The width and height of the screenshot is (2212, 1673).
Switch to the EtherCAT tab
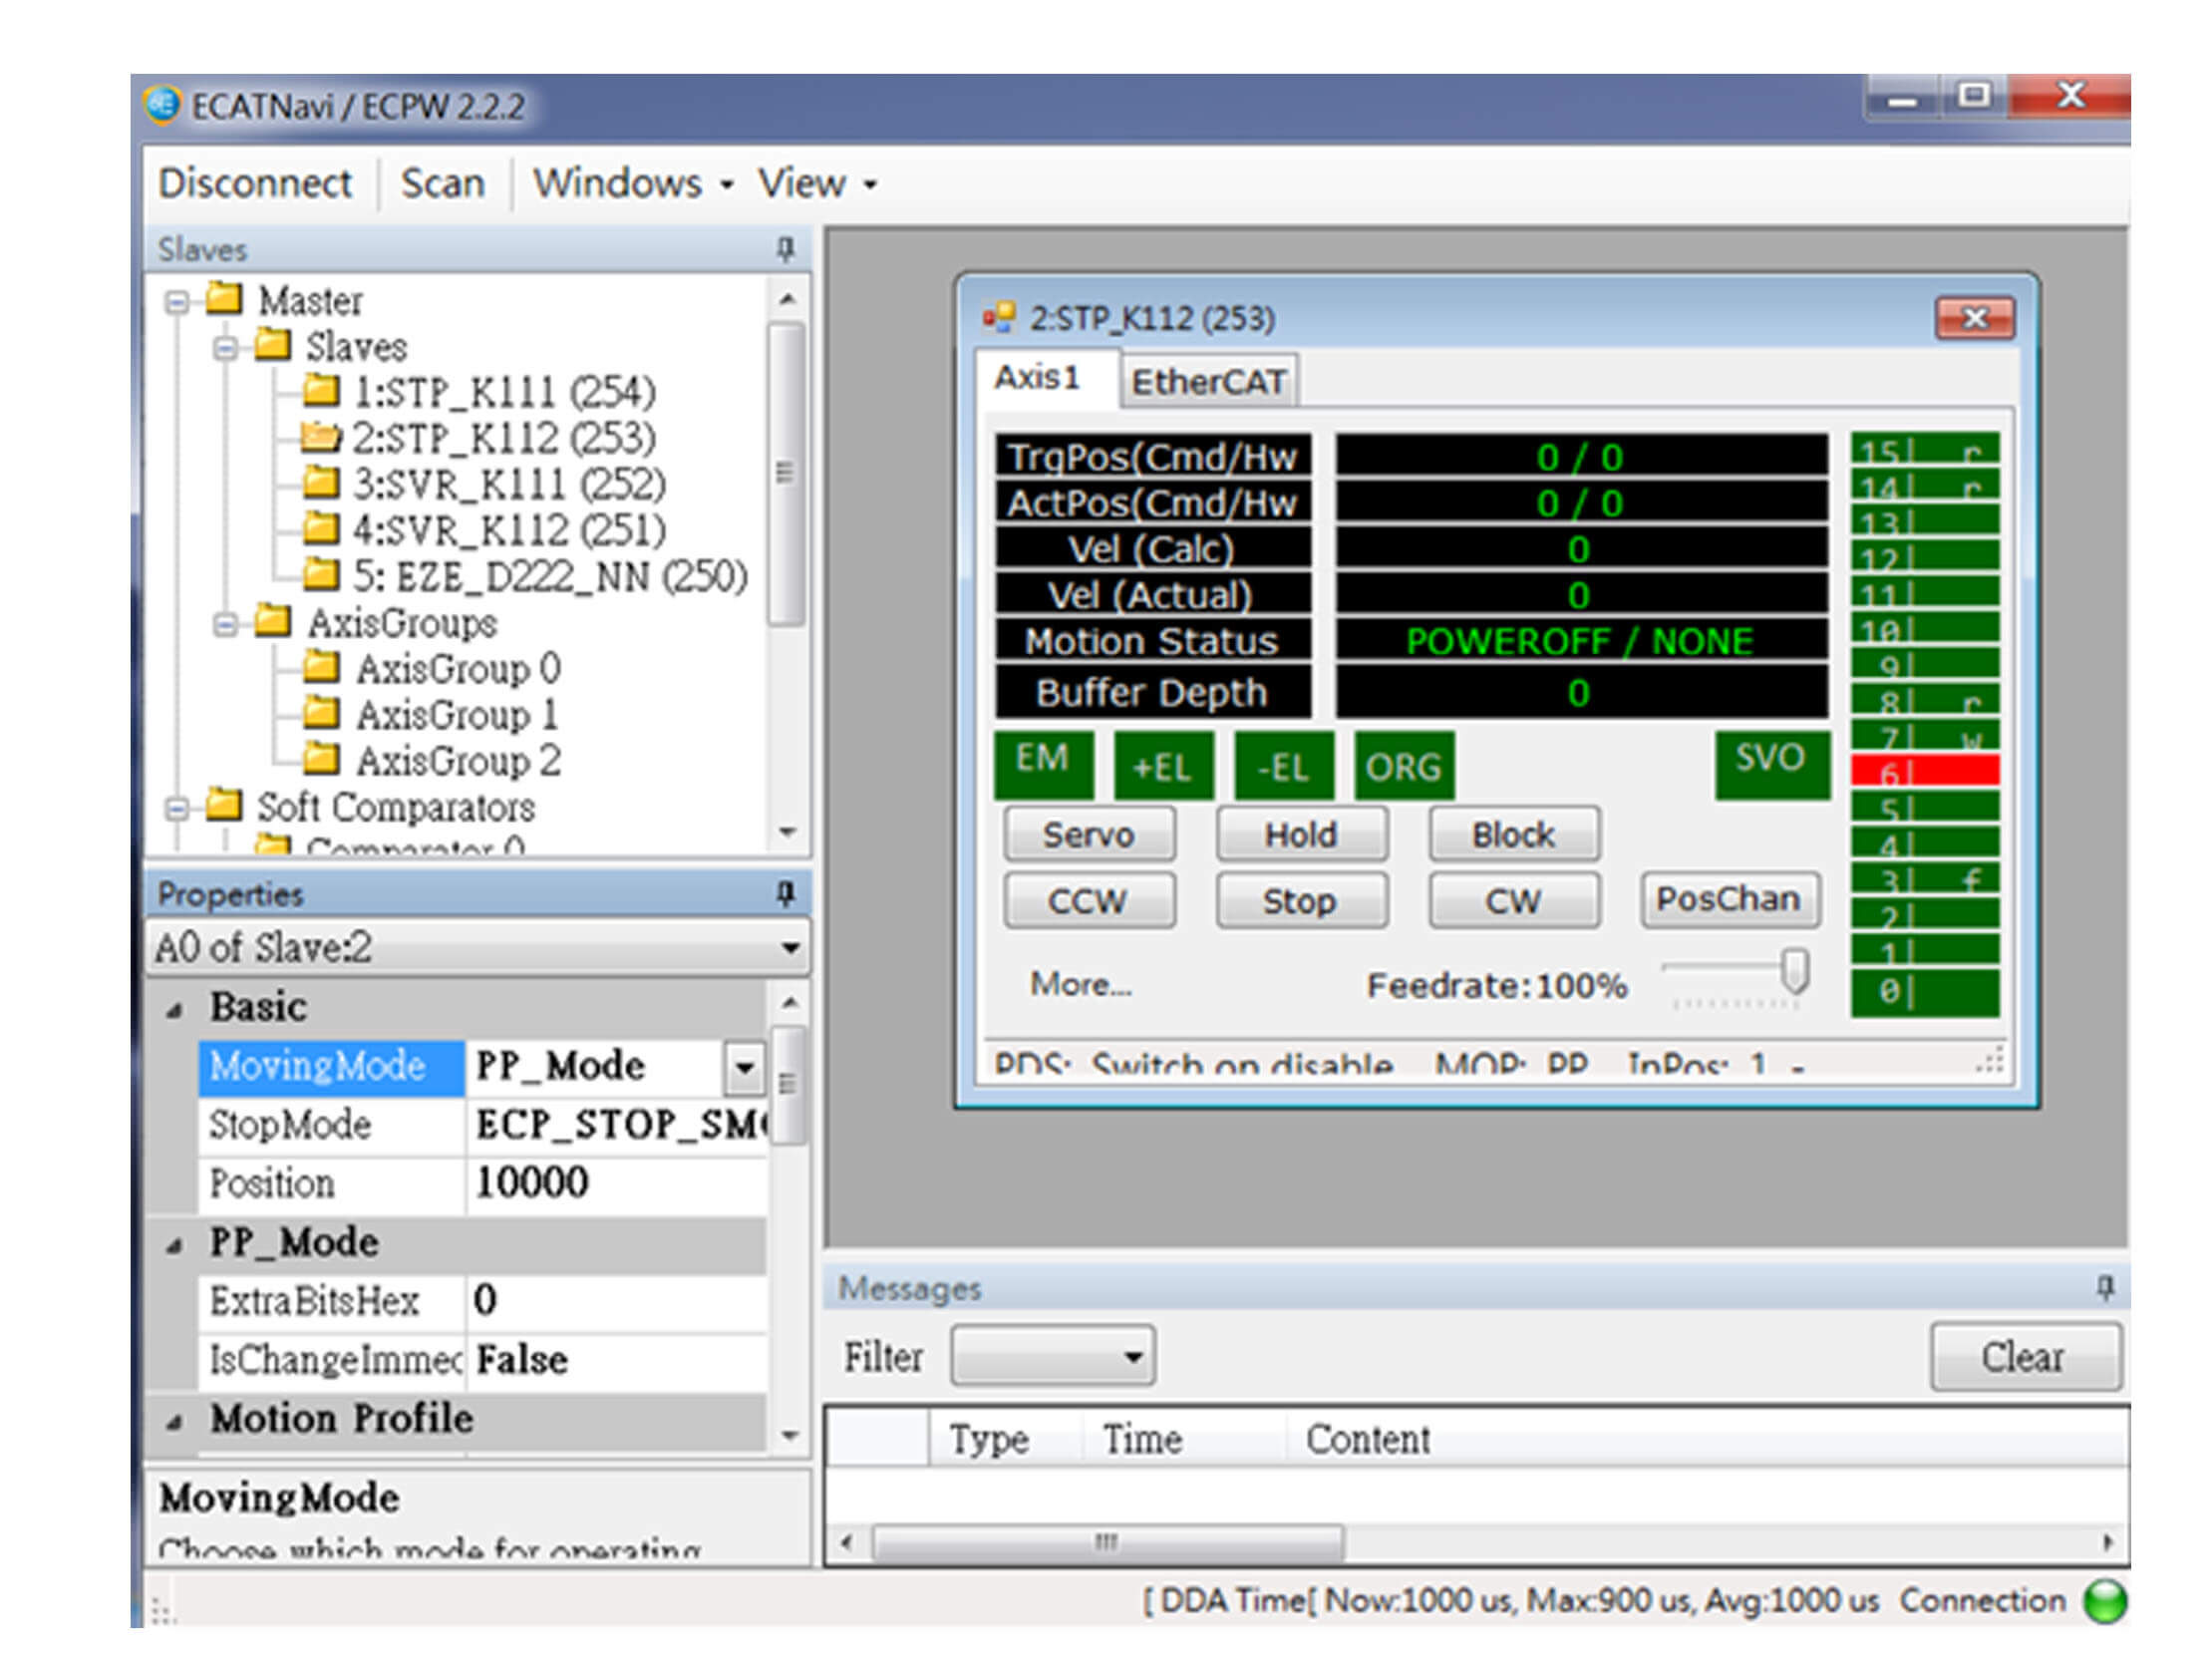coord(1208,382)
